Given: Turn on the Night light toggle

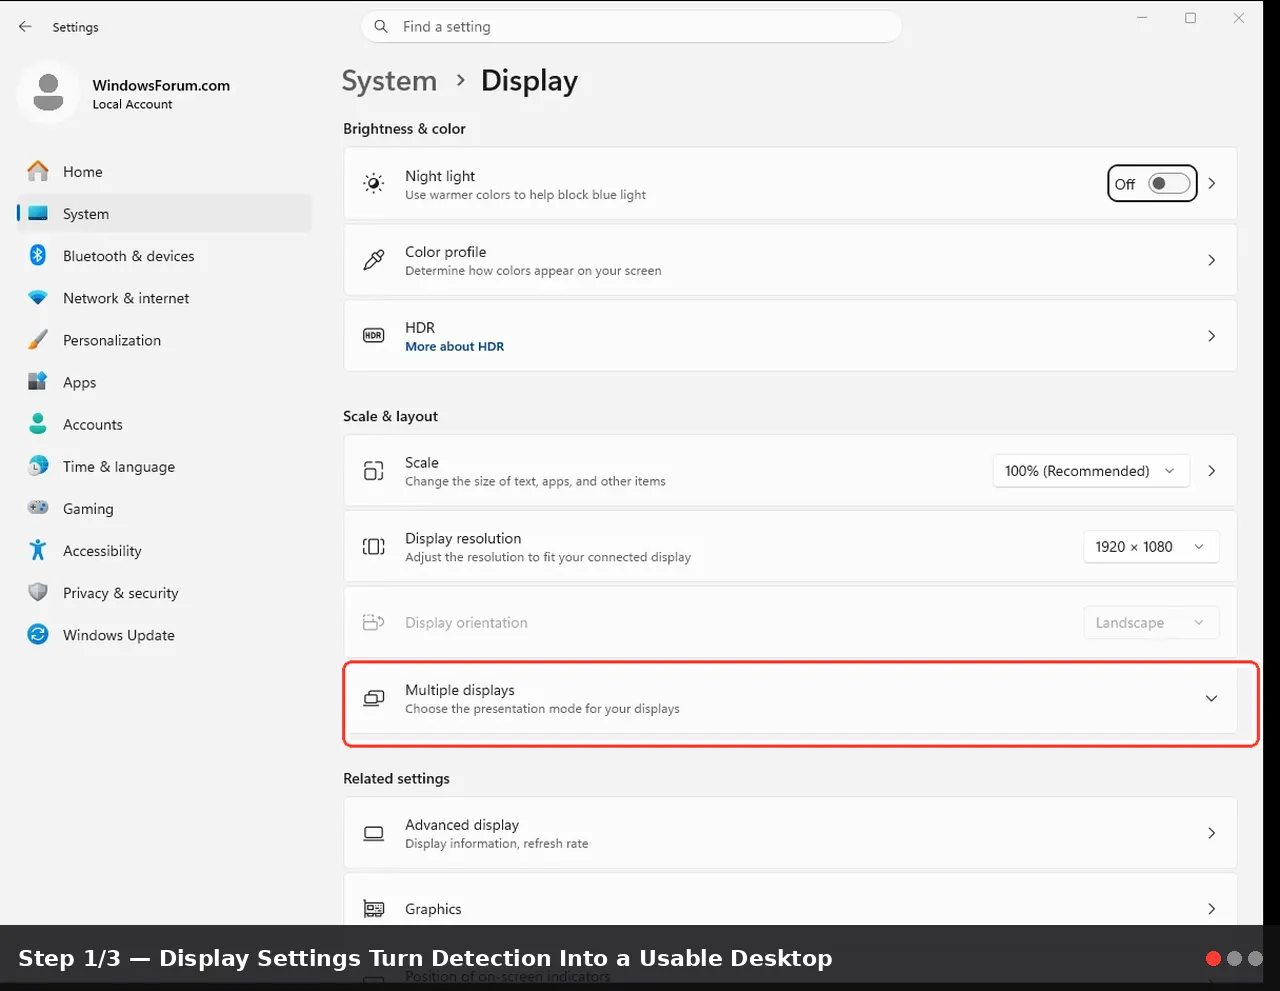Looking at the screenshot, I should tap(1169, 184).
